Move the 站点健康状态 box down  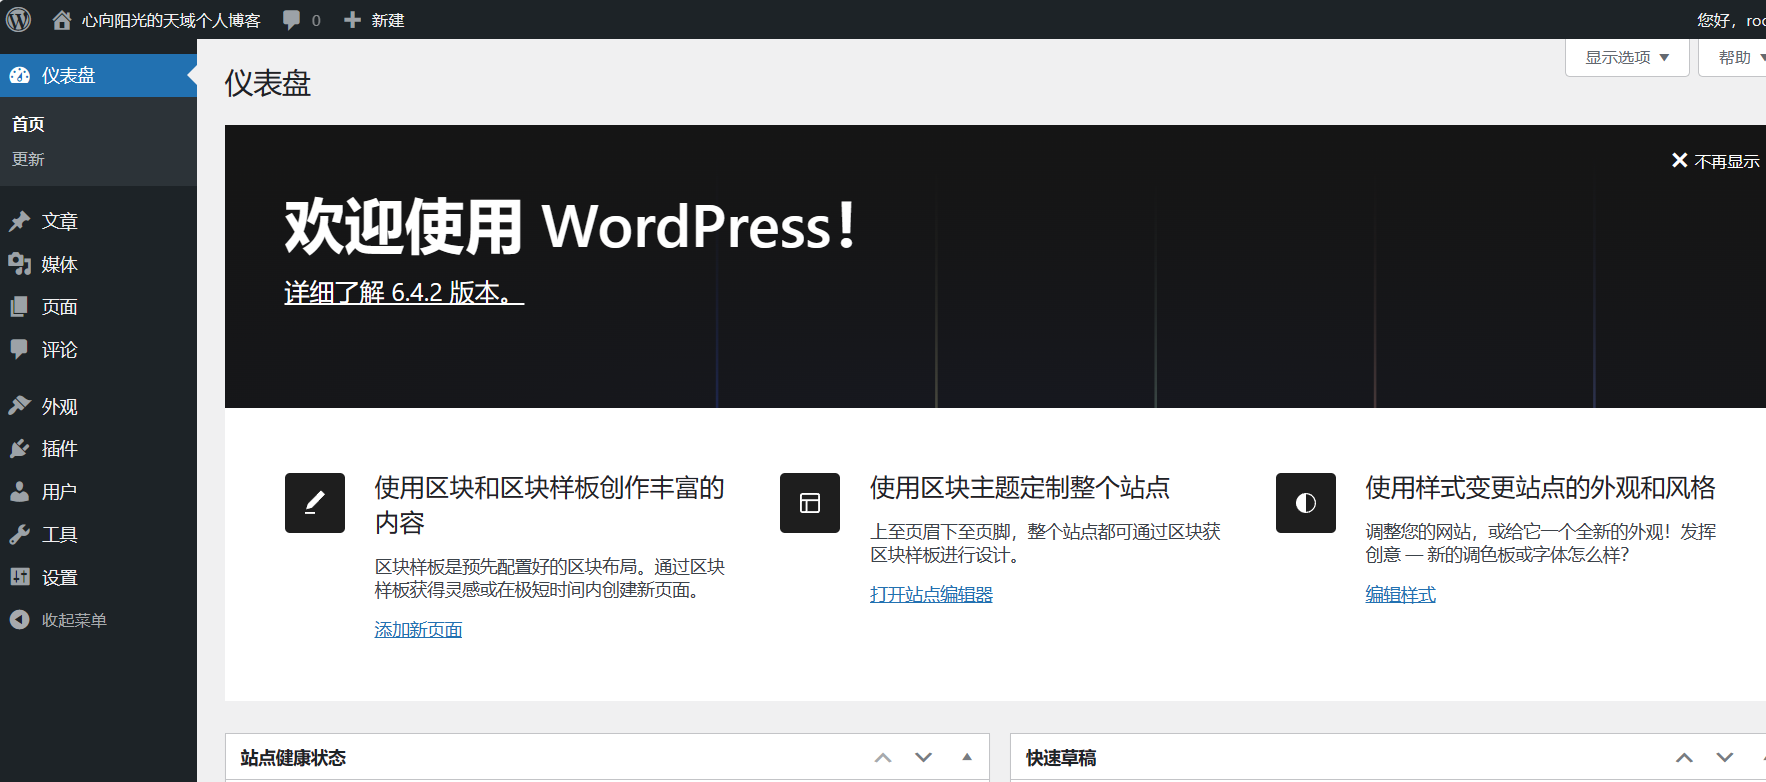coord(923,758)
